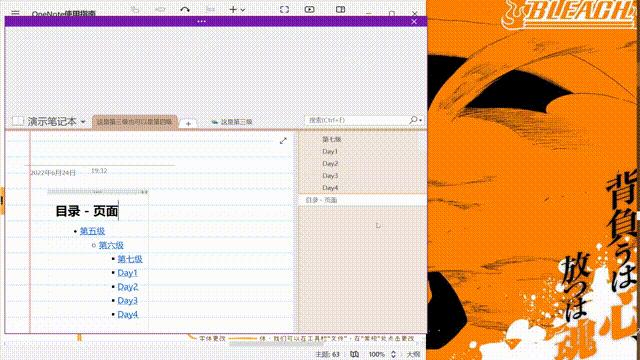Click the 第六级 hyperlink
The height and width of the screenshot is (360, 640).
(x=111, y=245)
